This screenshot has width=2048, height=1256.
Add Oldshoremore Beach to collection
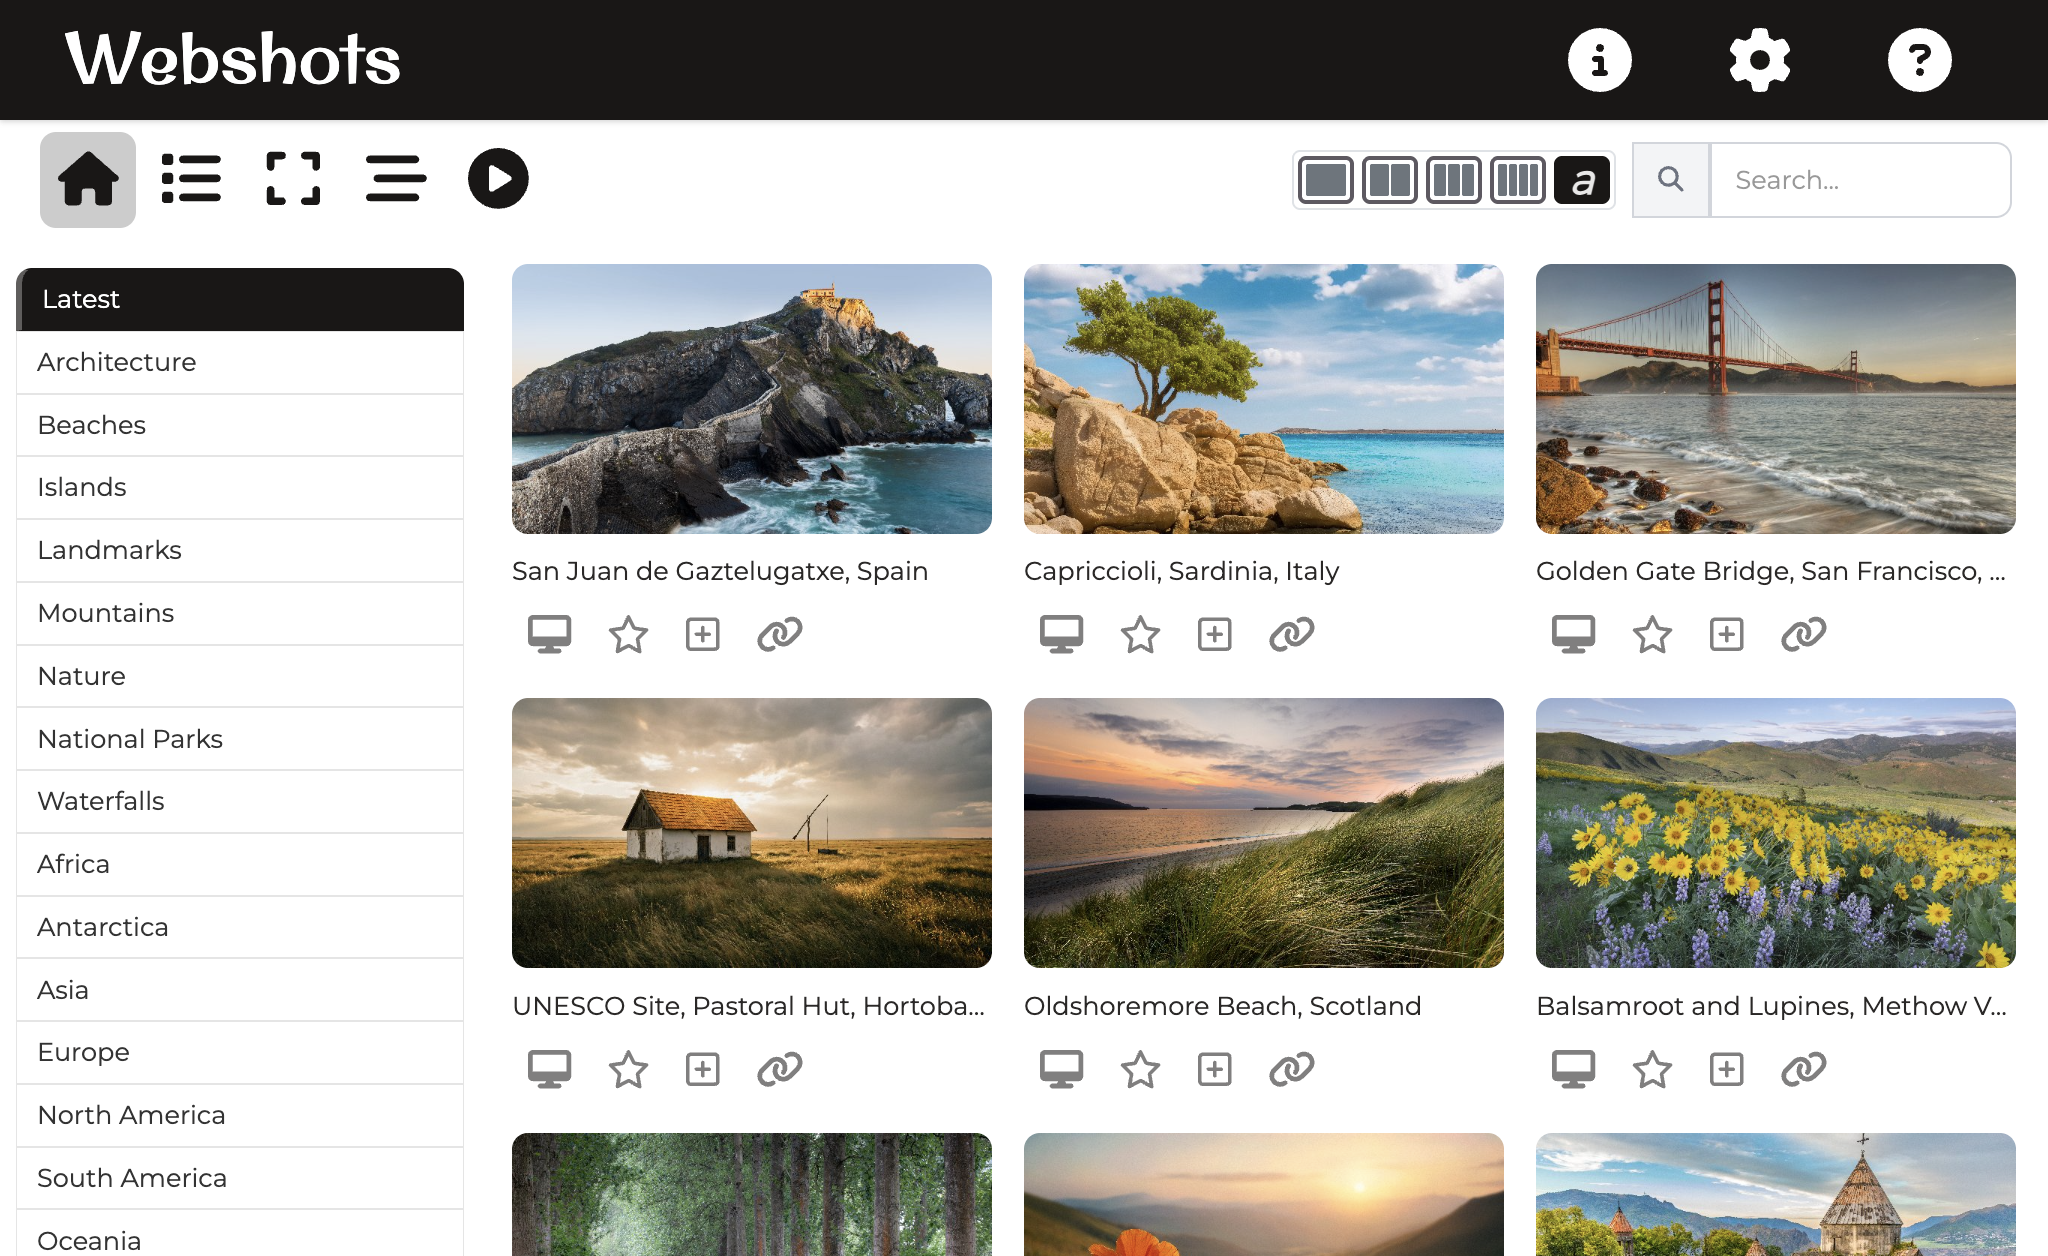(x=1215, y=1069)
